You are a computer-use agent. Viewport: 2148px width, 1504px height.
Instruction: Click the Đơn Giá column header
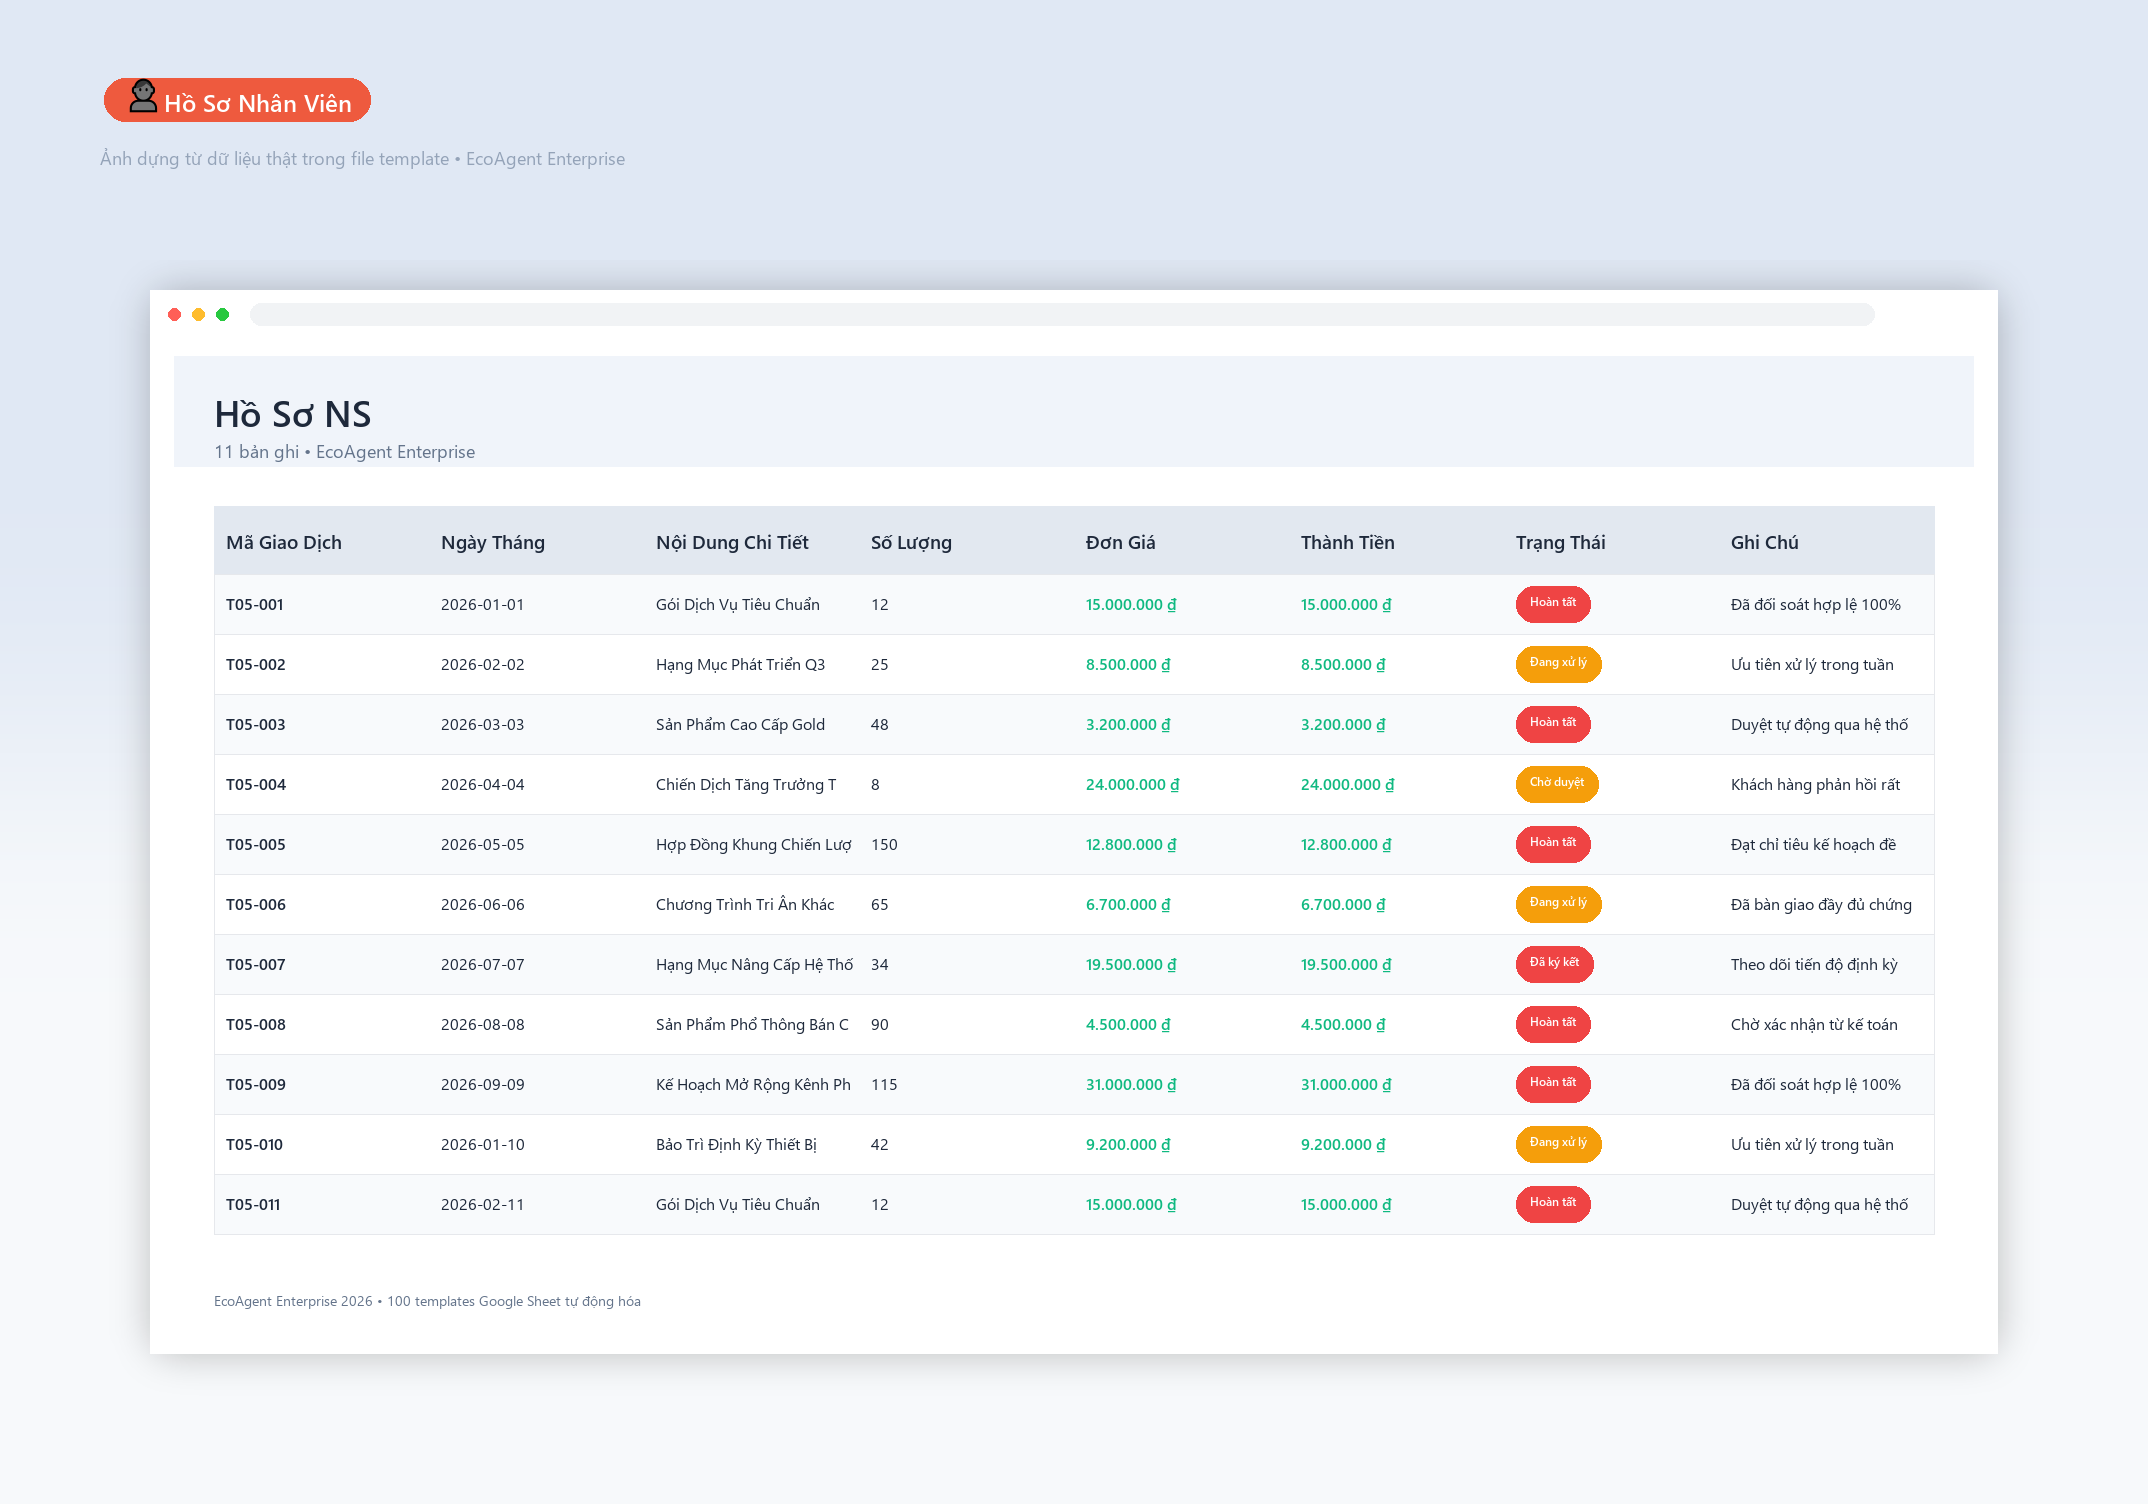(x=1120, y=542)
